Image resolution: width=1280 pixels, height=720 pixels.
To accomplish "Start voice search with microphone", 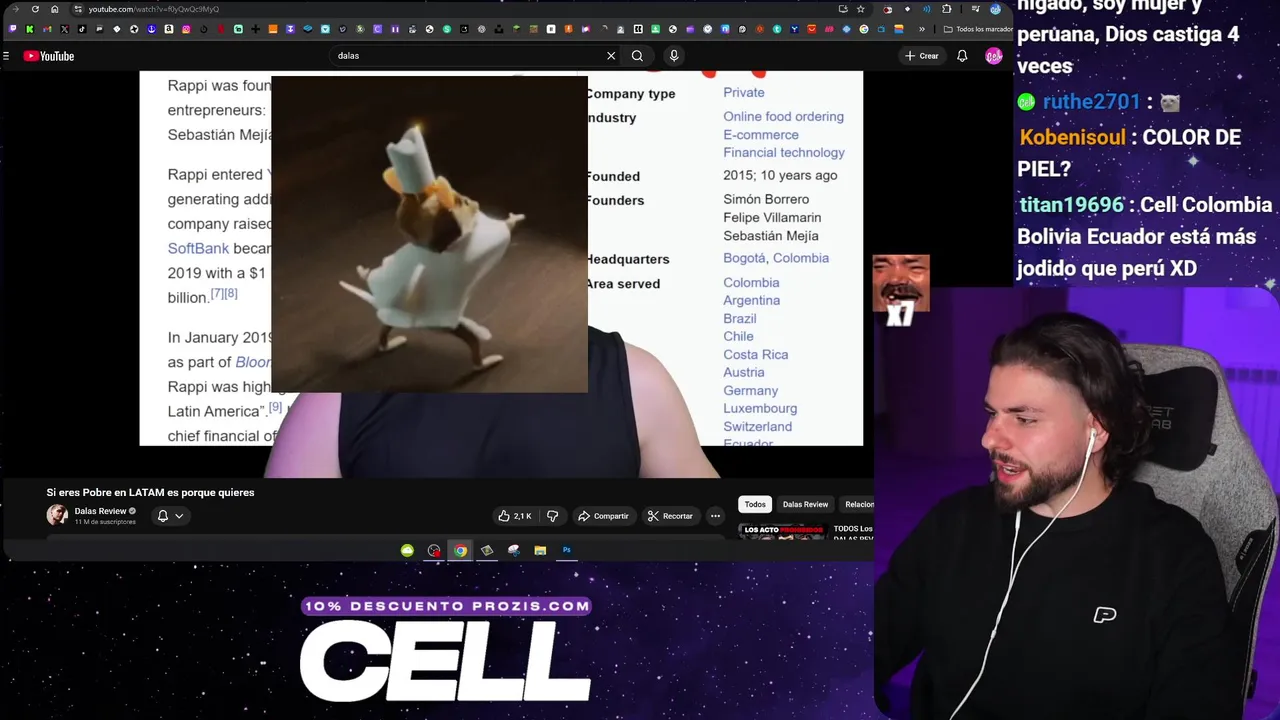I will click(x=674, y=56).
